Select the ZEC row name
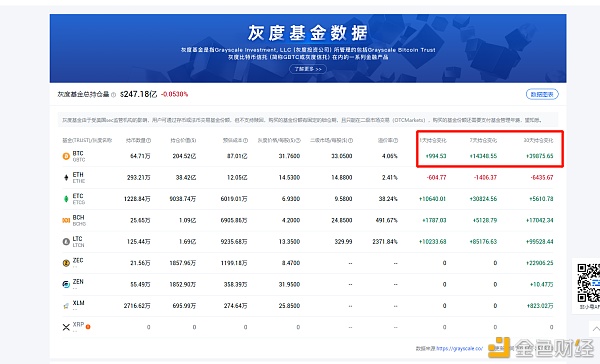The image size is (600, 364). [78, 260]
